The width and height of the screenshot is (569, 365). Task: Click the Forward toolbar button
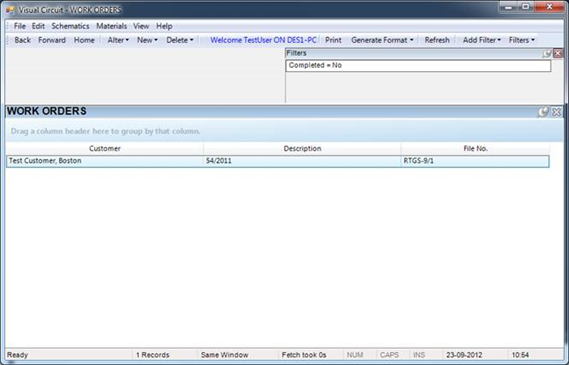click(52, 40)
